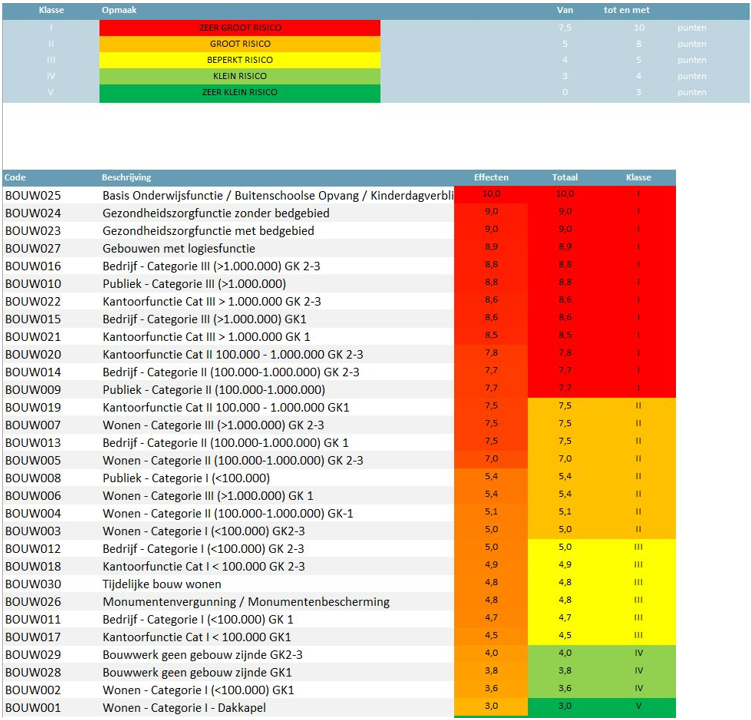Select code cell BOUW025
Screen dimensions: 751x720
(33, 195)
